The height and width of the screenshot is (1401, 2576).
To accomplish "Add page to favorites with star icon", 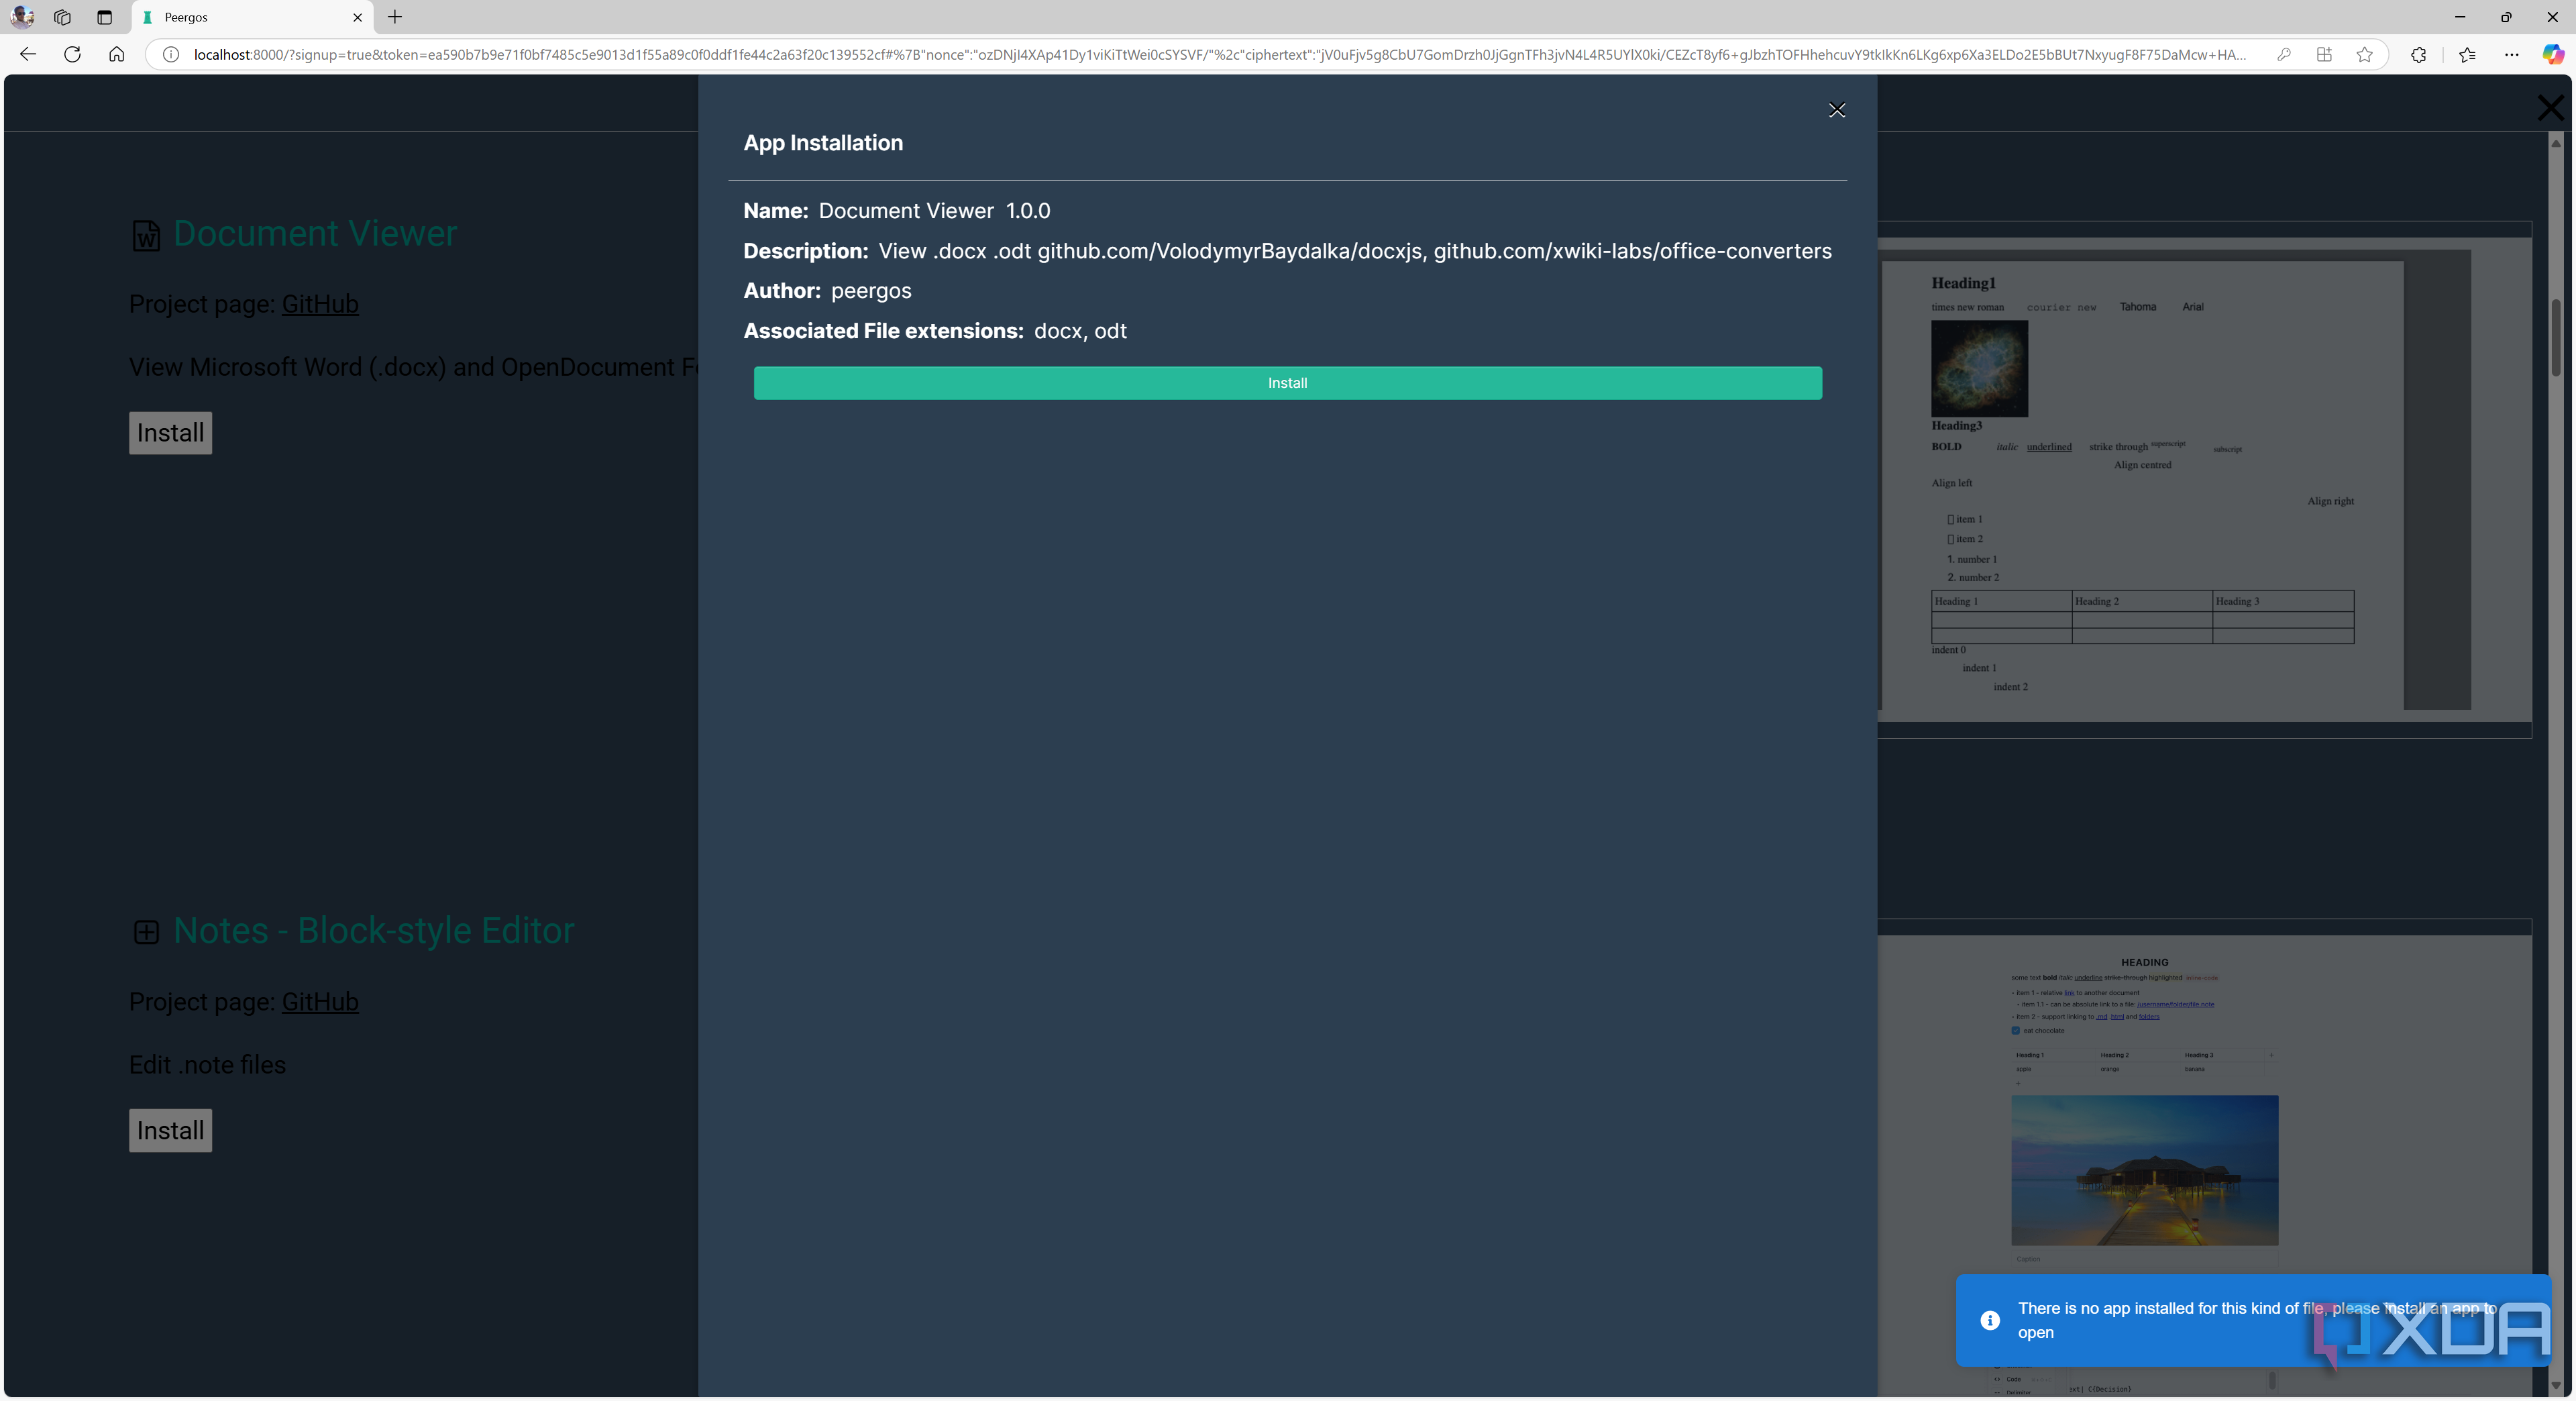I will pyautogui.click(x=2364, y=54).
